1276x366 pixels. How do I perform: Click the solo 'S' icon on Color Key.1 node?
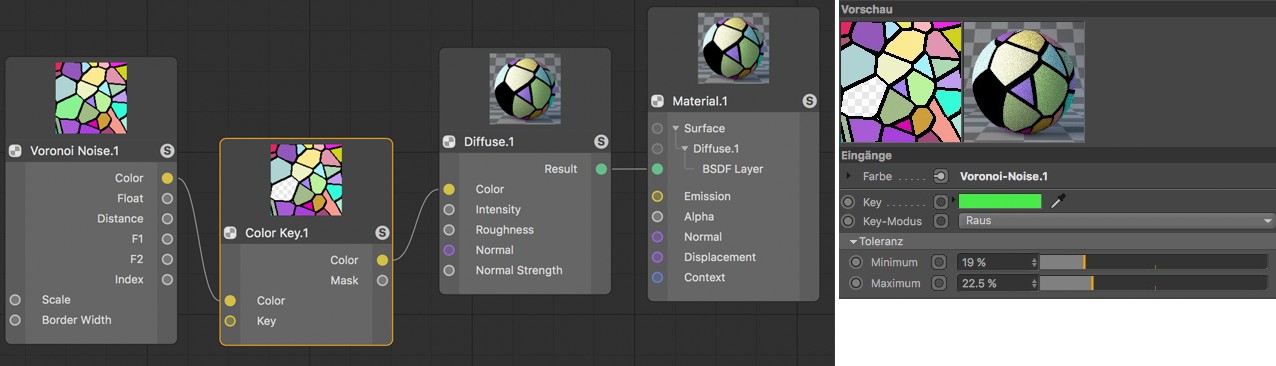coord(382,233)
